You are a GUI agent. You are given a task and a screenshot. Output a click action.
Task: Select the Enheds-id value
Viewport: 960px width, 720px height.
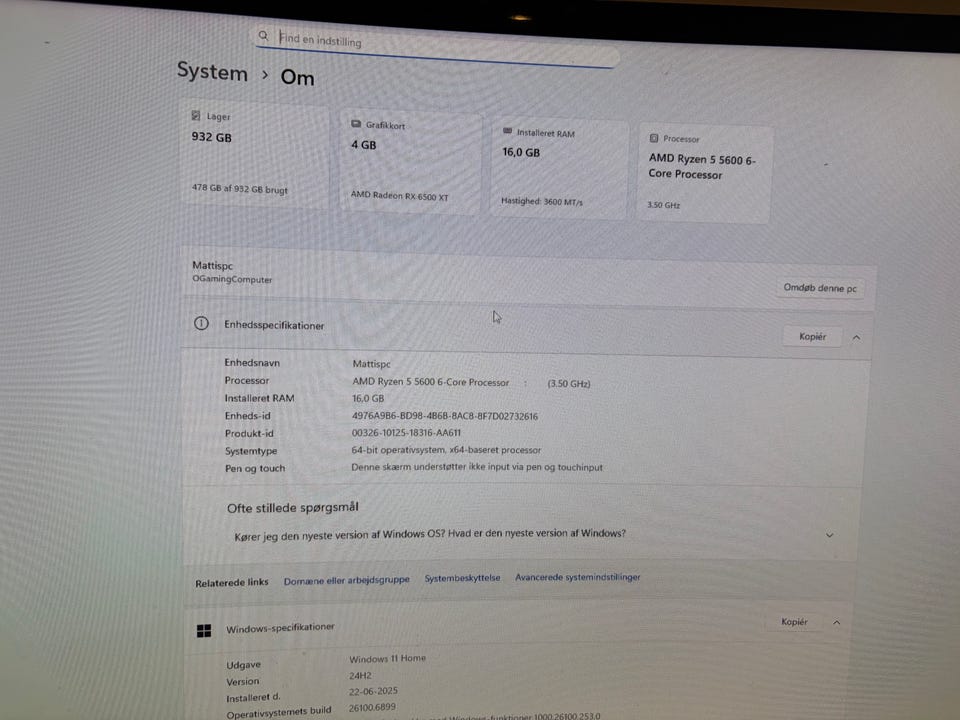444,416
